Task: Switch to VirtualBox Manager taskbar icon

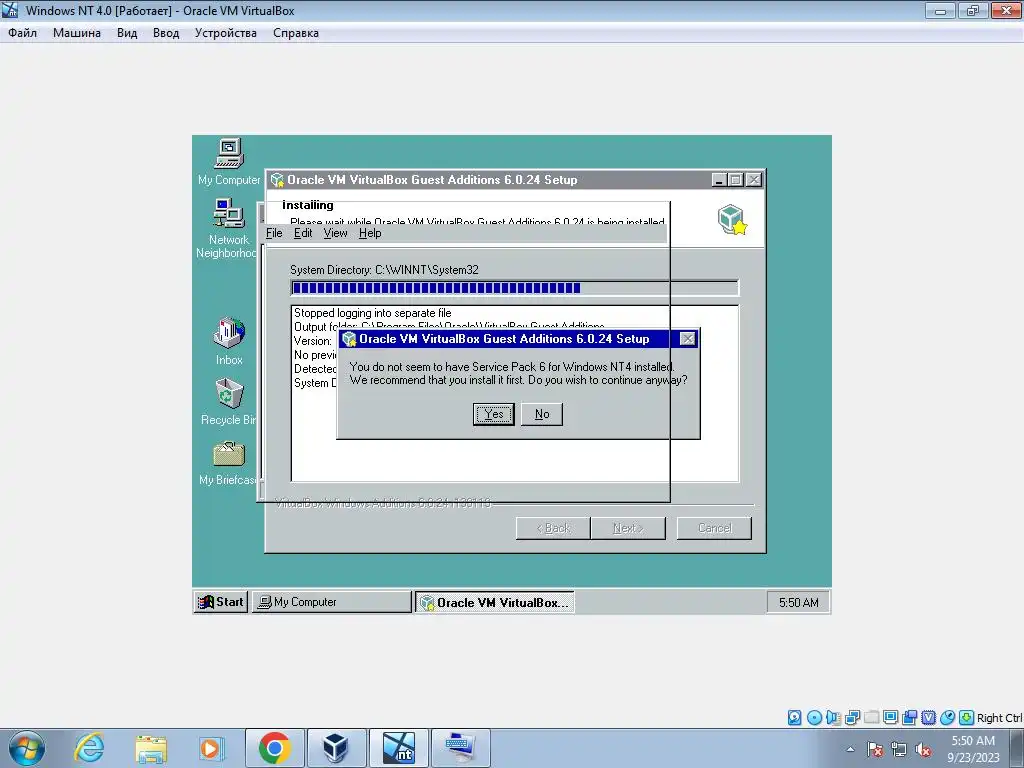Action: tap(336, 748)
